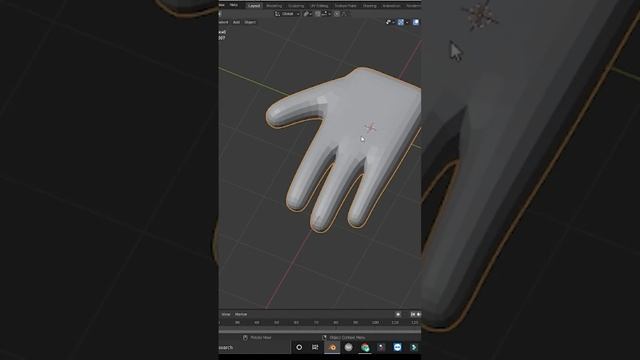Open the Texture Paint workspace tab

click(345, 6)
